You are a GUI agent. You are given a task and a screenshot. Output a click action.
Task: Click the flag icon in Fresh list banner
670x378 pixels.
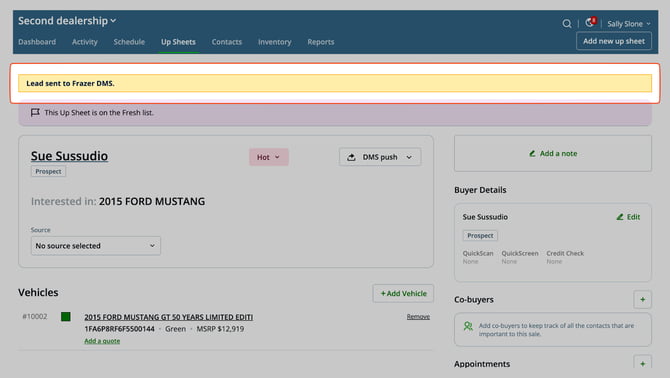(35, 112)
